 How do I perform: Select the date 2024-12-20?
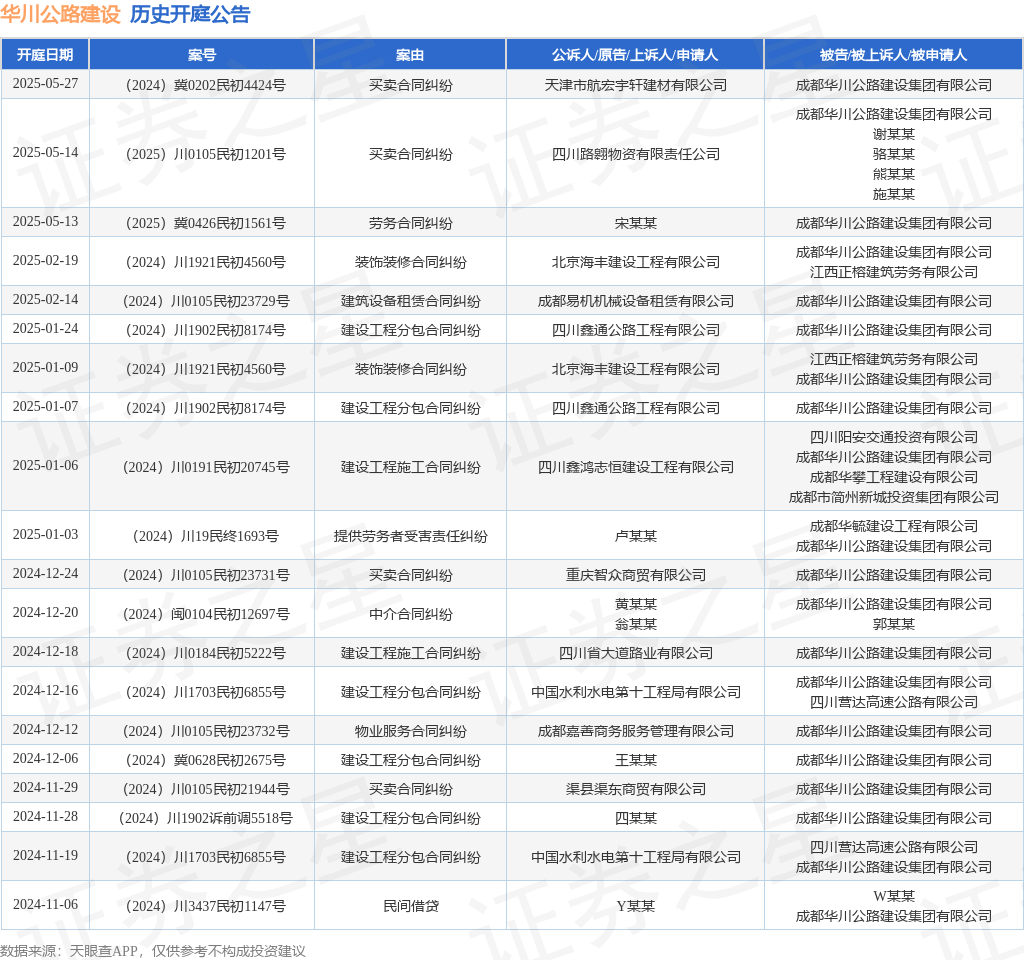45,613
